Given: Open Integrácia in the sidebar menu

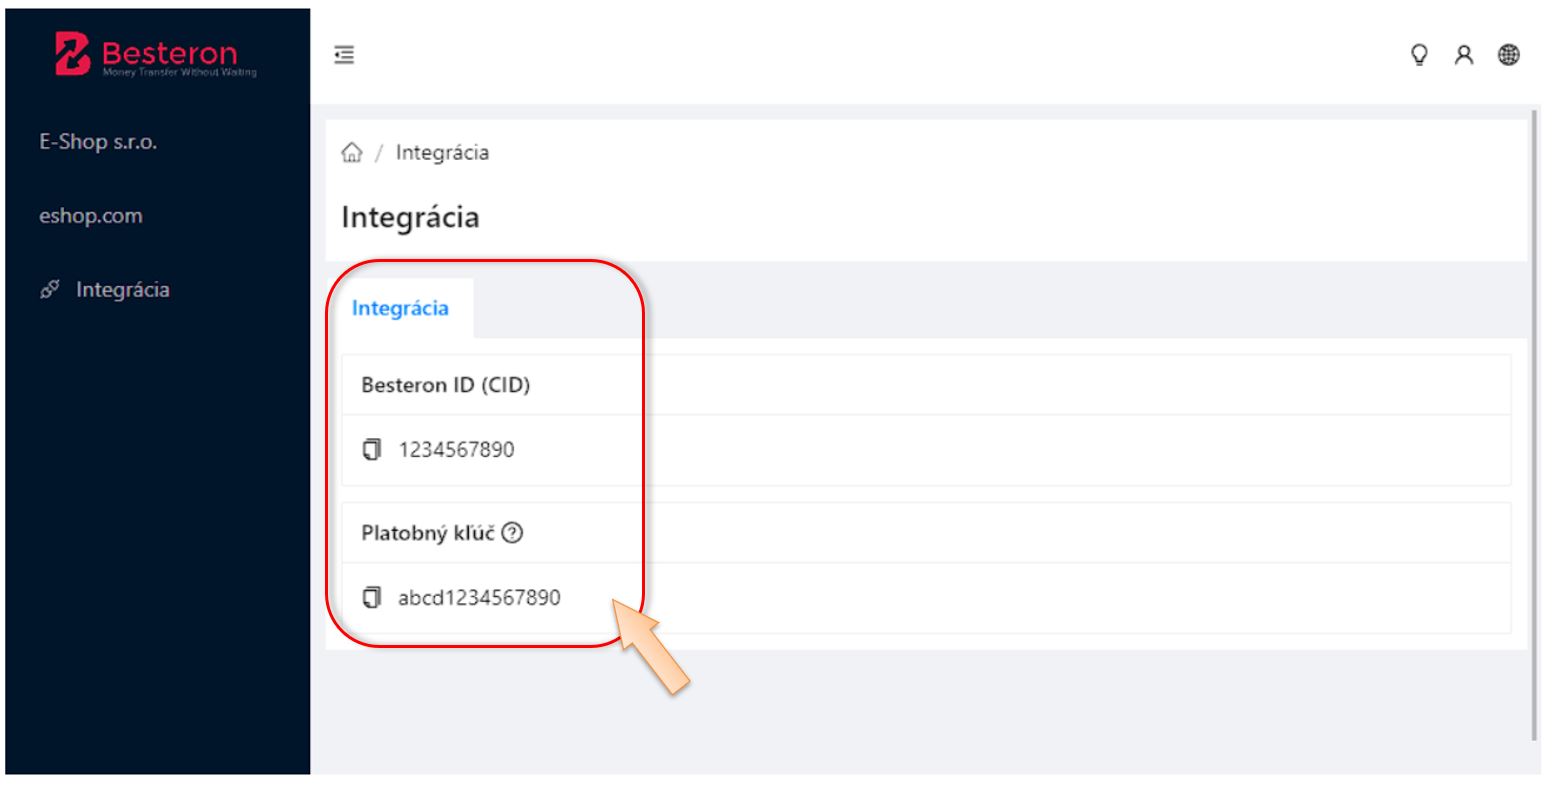Looking at the screenshot, I should coord(122,291).
